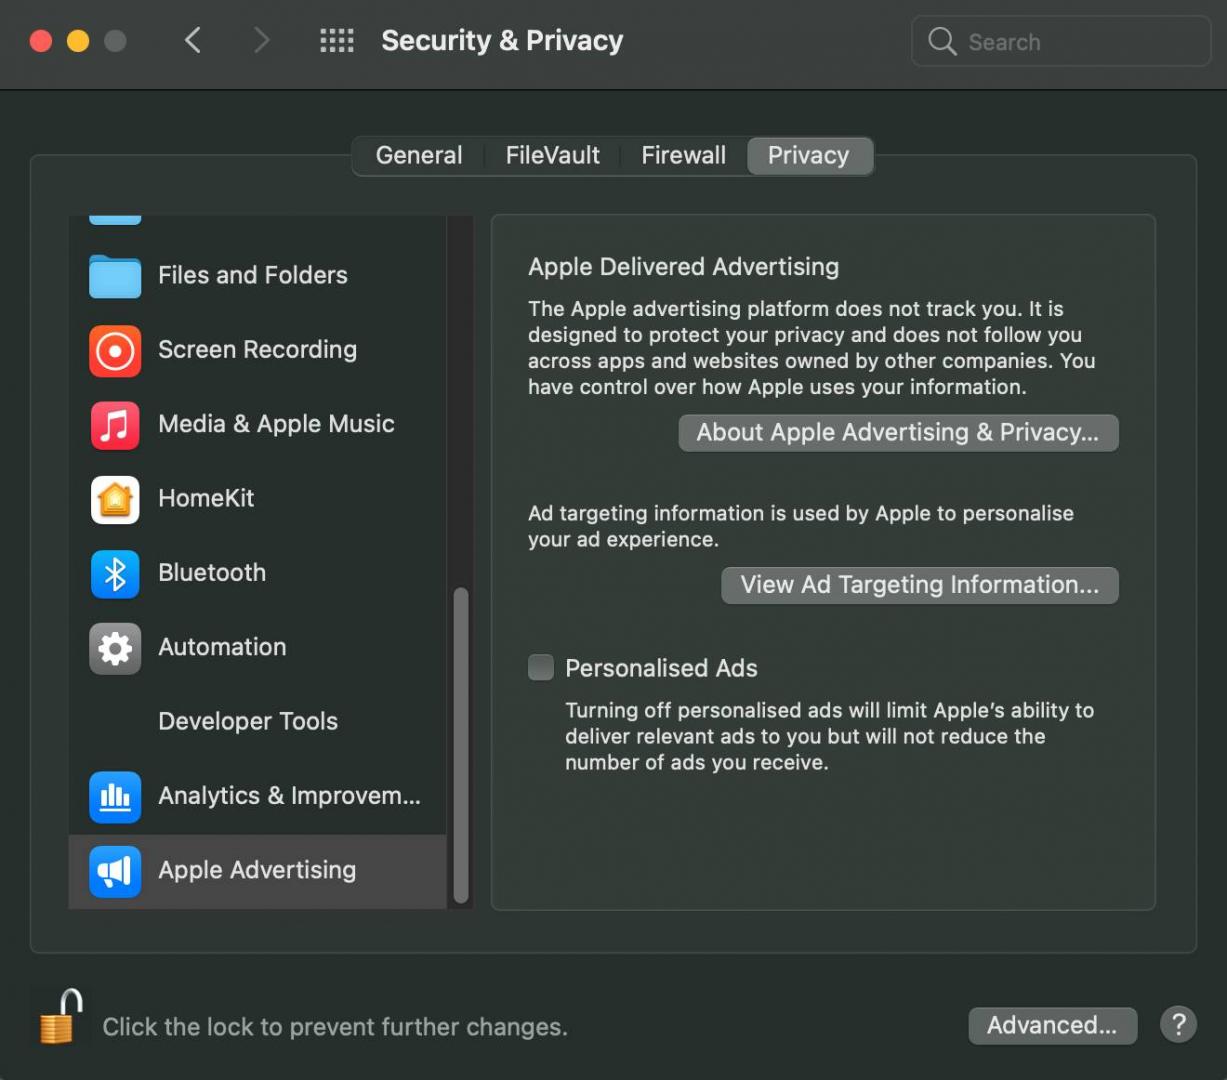Click the Apple Advertising megaphone icon

(115, 871)
